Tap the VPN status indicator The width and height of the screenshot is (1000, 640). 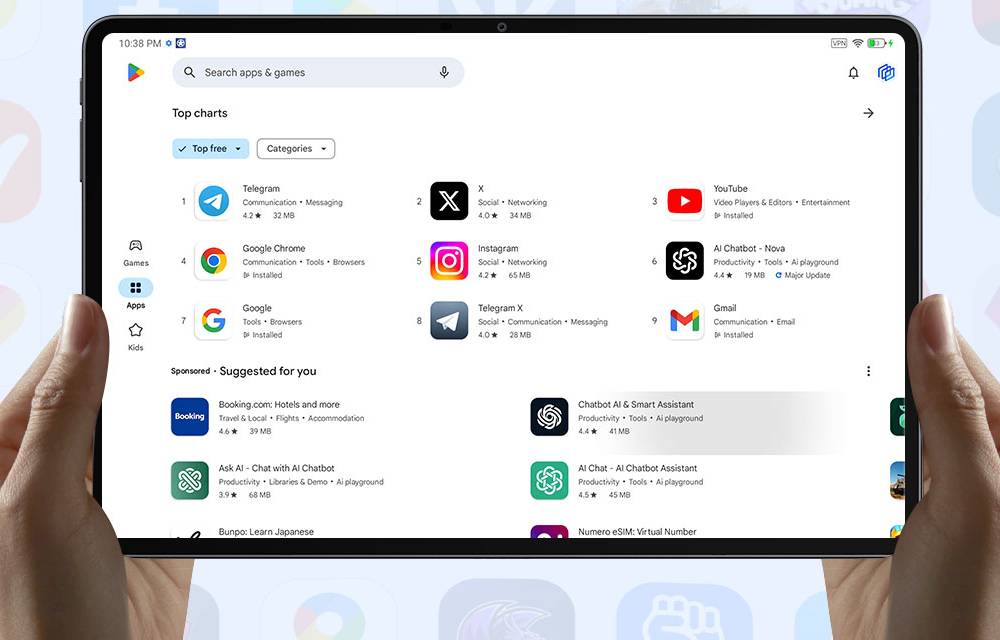[x=839, y=43]
